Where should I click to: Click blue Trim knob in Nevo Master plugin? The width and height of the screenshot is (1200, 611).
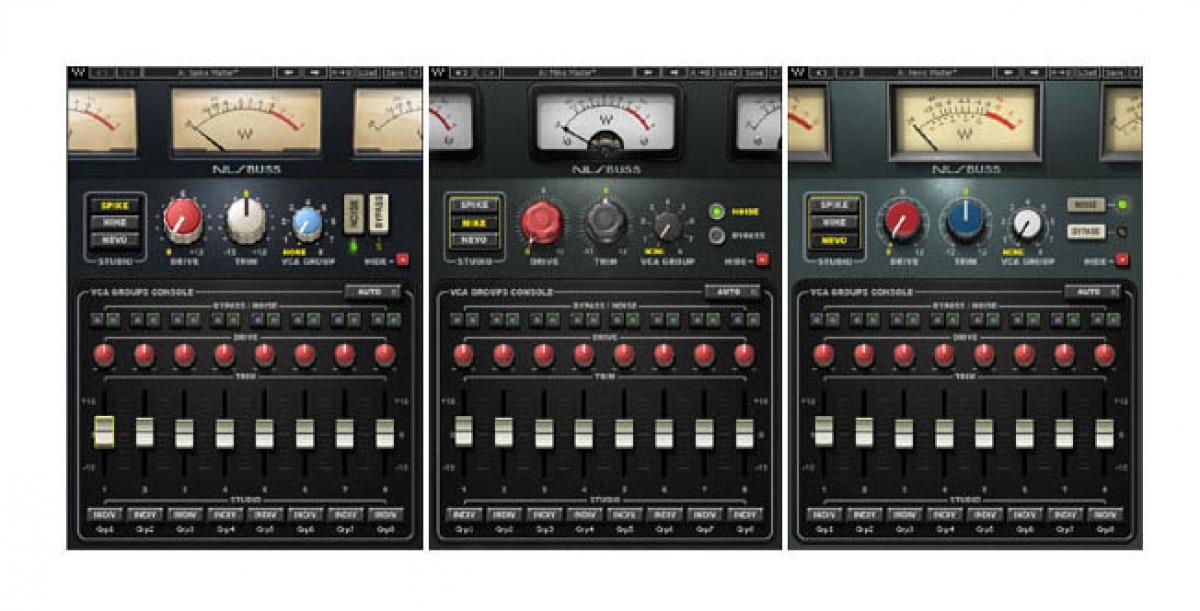(964, 221)
